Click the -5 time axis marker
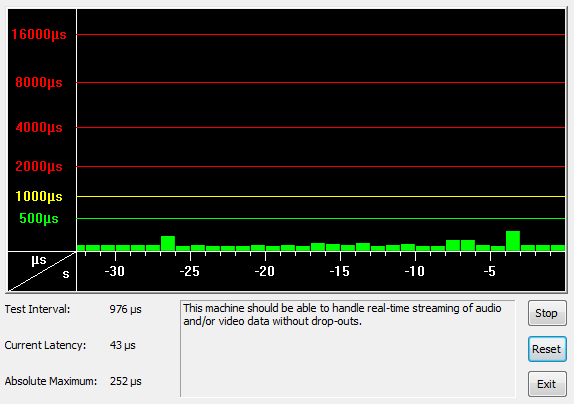Screen dimensions: 574x404 [x=490, y=271]
